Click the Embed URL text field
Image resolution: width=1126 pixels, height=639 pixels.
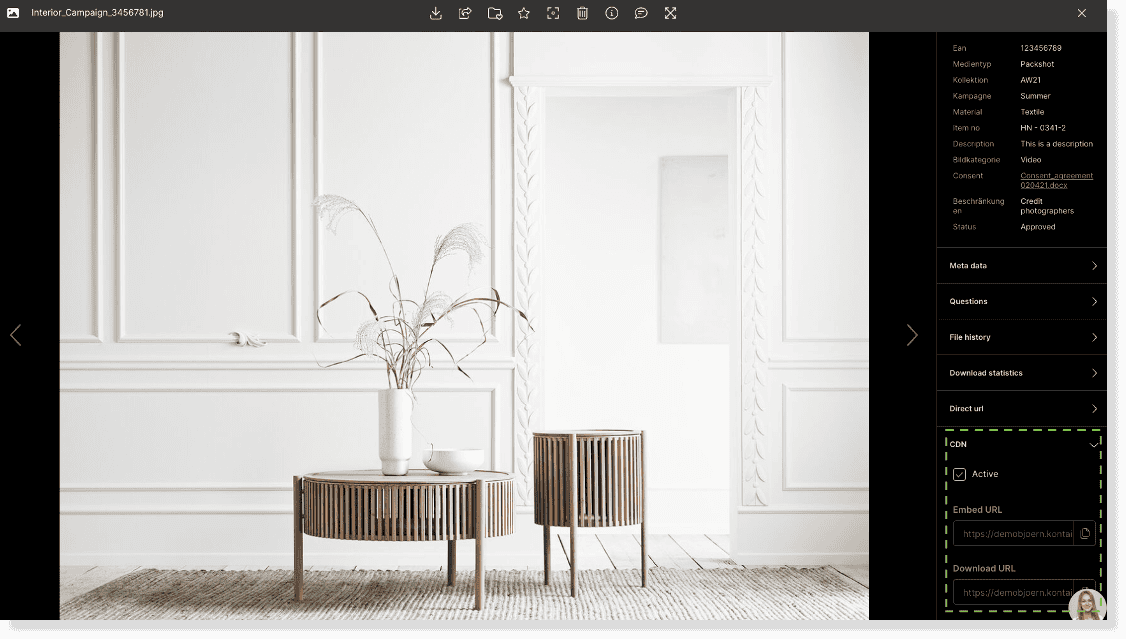pyautogui.click(x=1014, y=534)
